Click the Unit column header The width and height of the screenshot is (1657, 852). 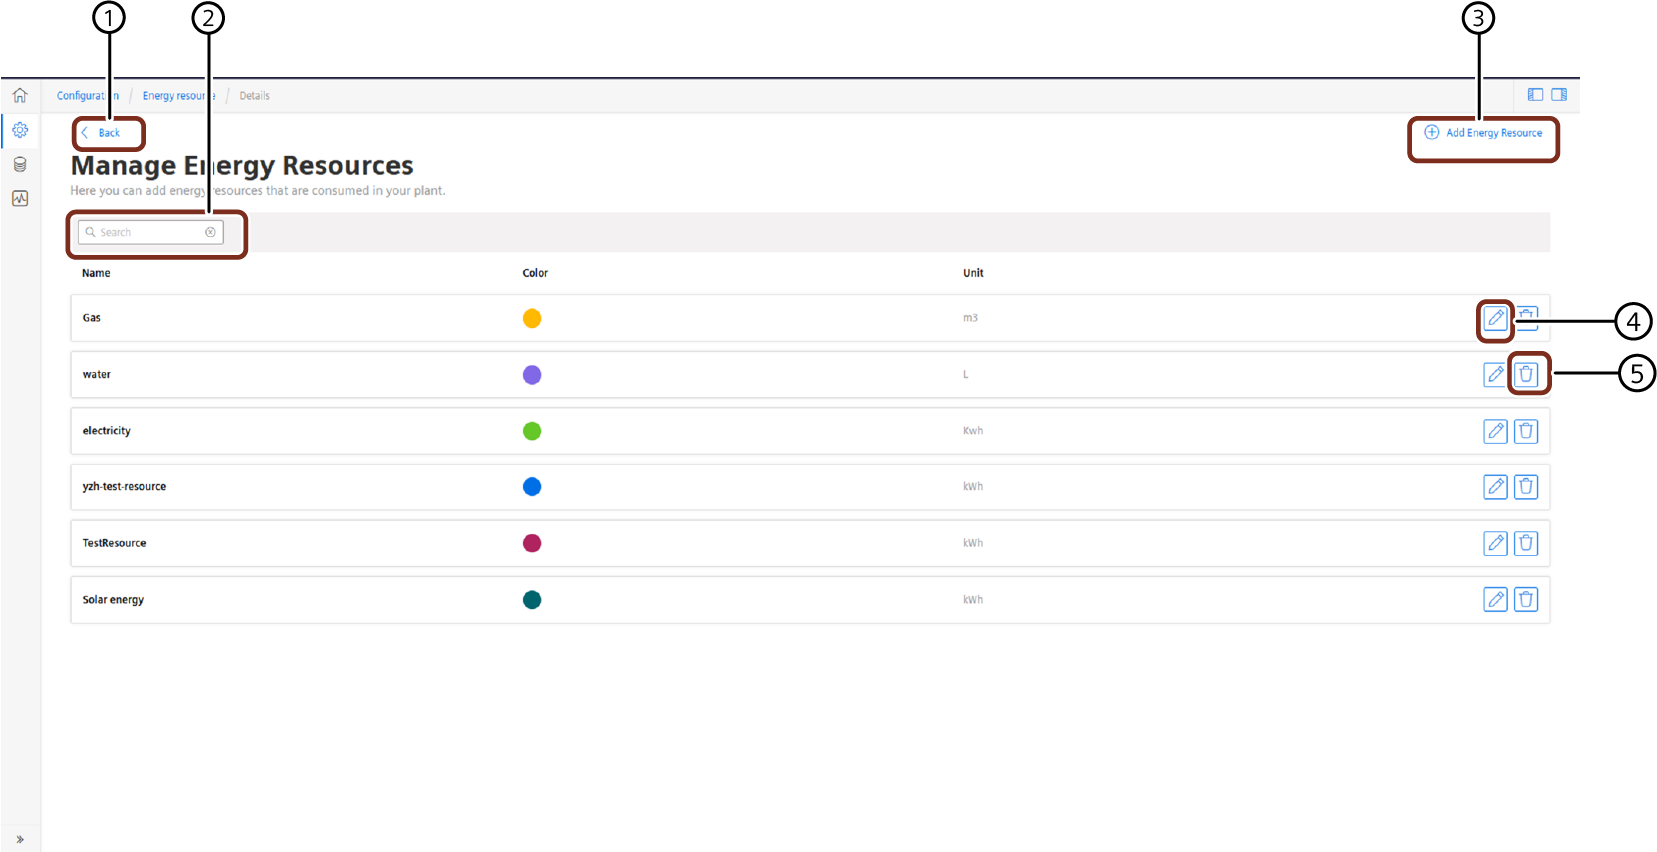tap(973, 273)
